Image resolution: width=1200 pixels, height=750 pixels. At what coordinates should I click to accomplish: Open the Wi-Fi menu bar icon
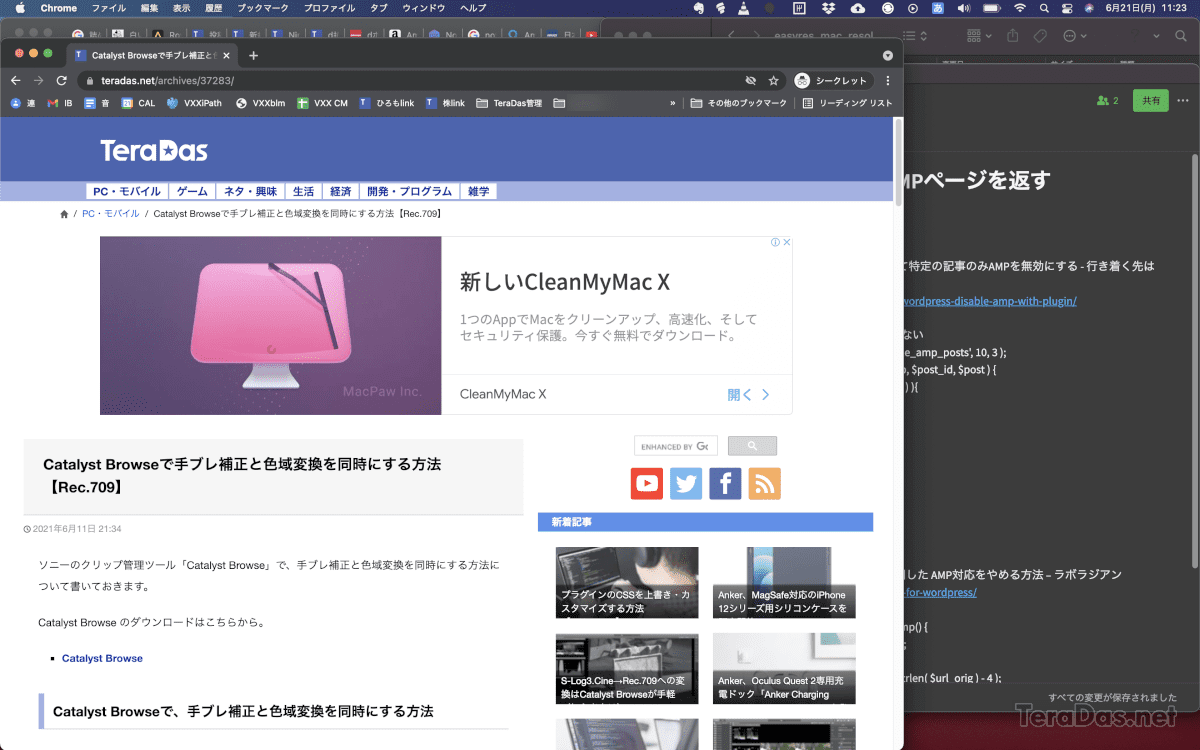point(1019,8)
